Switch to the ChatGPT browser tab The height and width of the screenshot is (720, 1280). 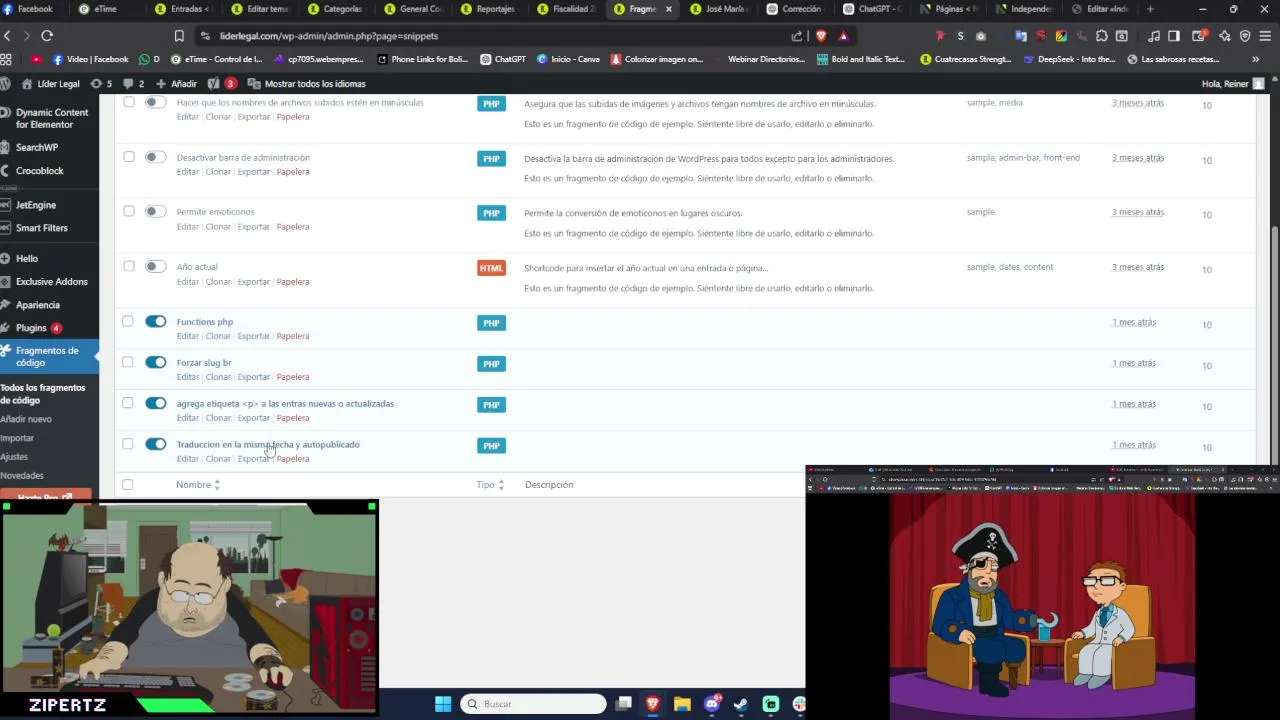pyautogui.click(x=871, y=9)
